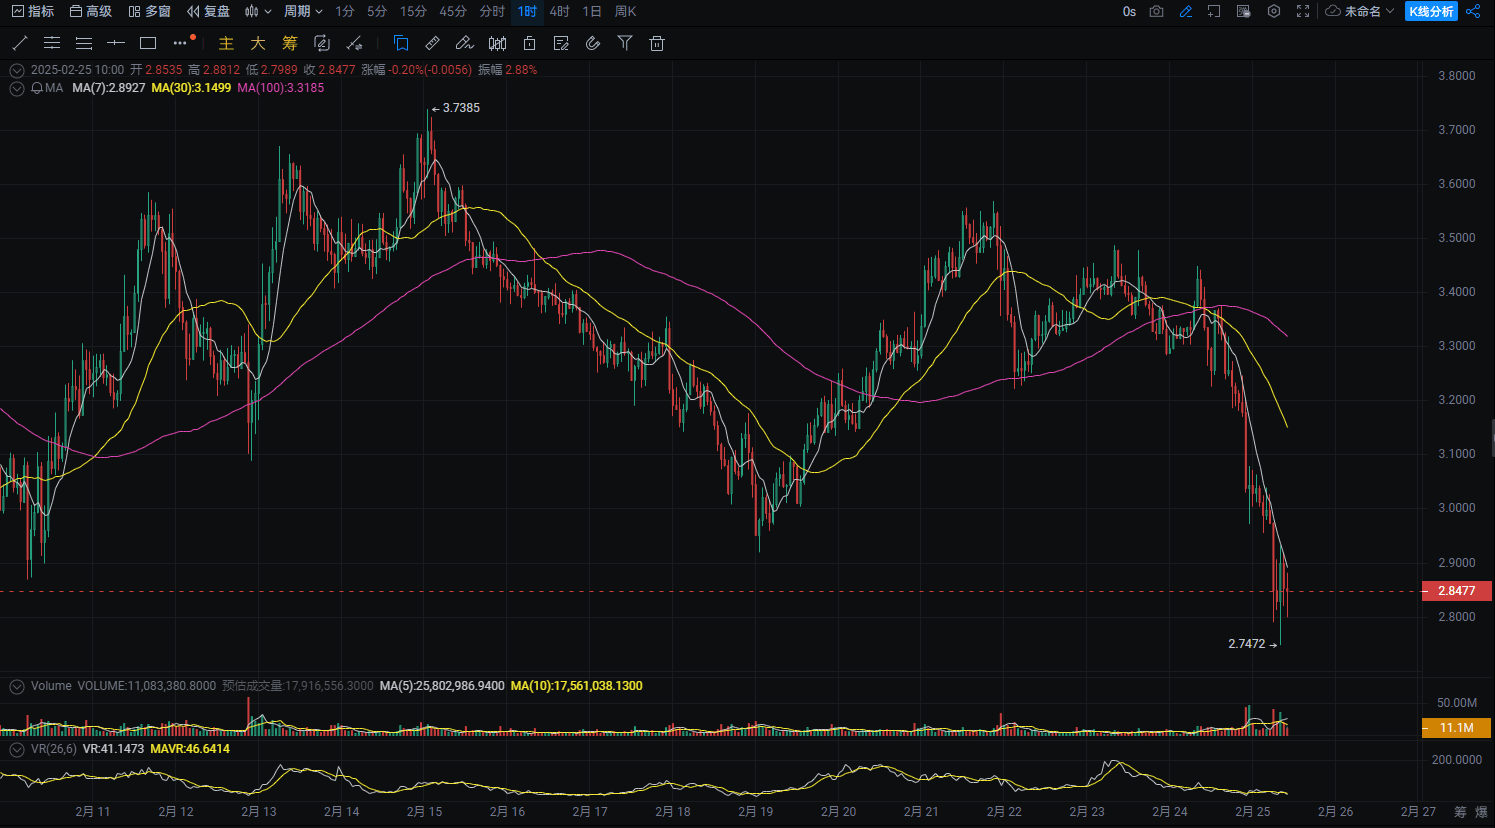Open the 未命名 layout dropdown

1360,11
